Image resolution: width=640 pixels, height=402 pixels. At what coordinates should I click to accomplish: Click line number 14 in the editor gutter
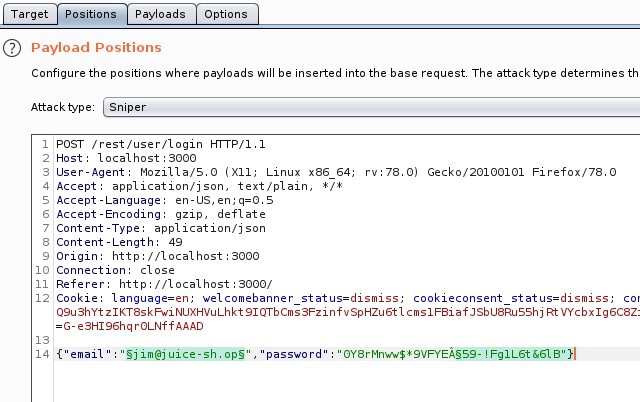42,354
